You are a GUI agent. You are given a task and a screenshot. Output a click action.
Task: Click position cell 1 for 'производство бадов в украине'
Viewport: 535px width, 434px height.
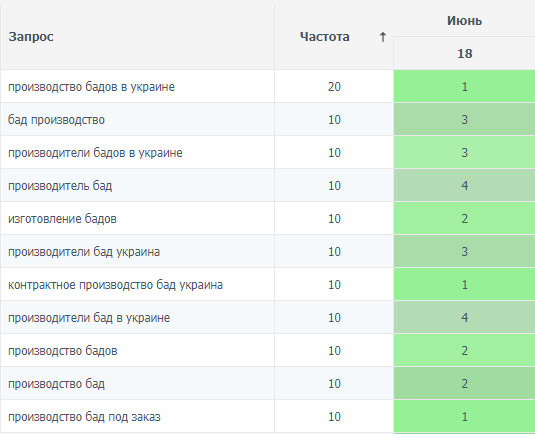click(464, 87)
